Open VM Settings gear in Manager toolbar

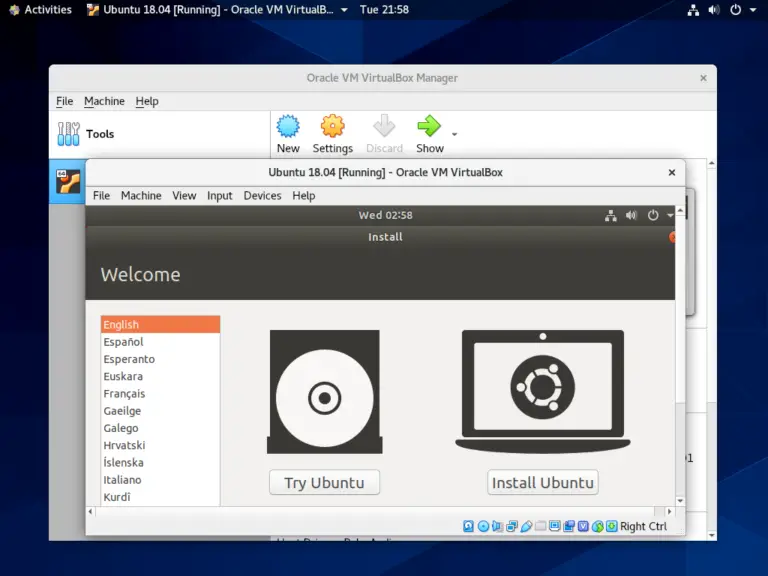pyautogui.click(x=333, y=126)
